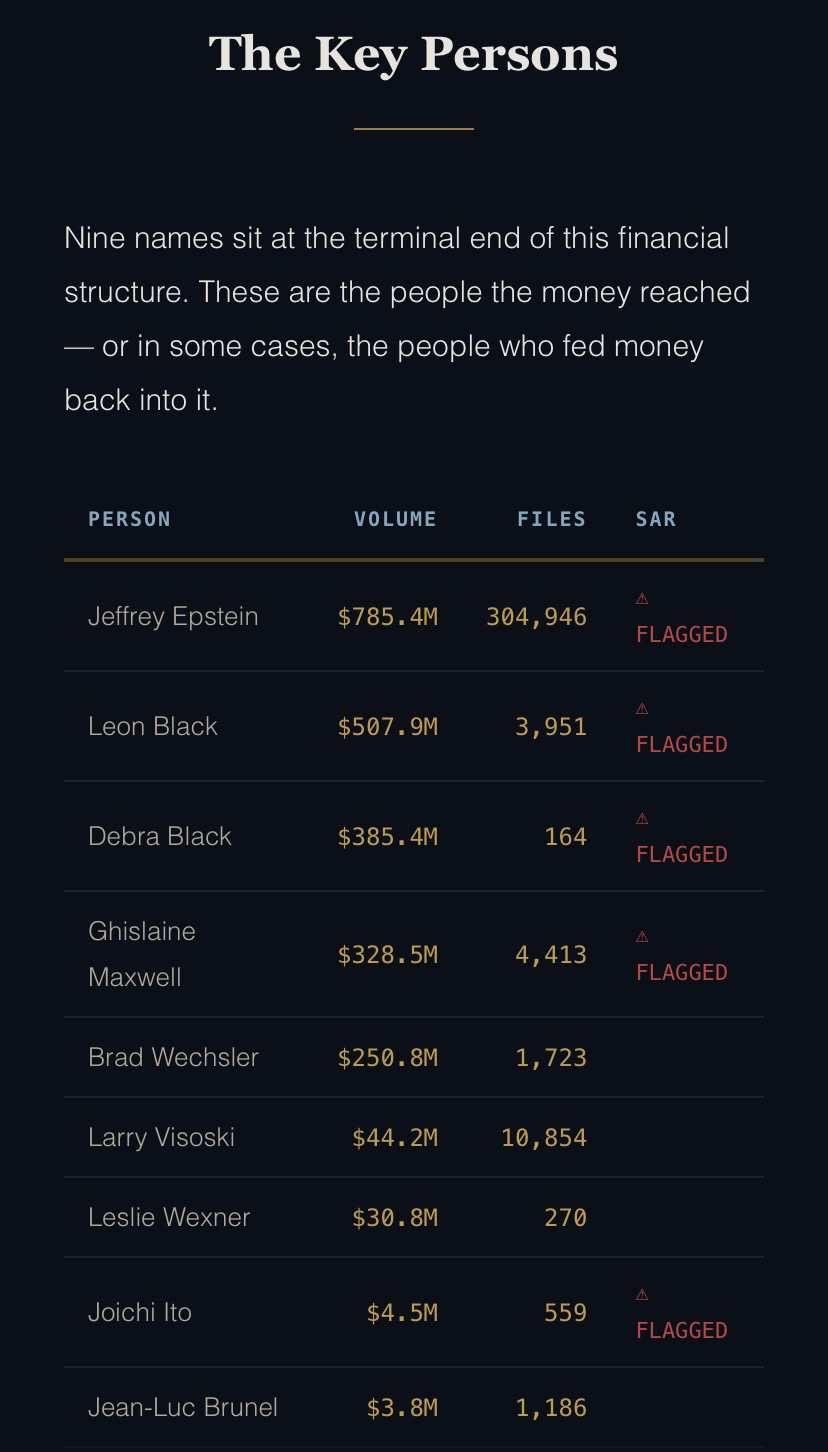The width and height of the screenshot is (828, 1452).
Task: Select the Ghislaine Maxwell name
Action: [x=142, y=954]
